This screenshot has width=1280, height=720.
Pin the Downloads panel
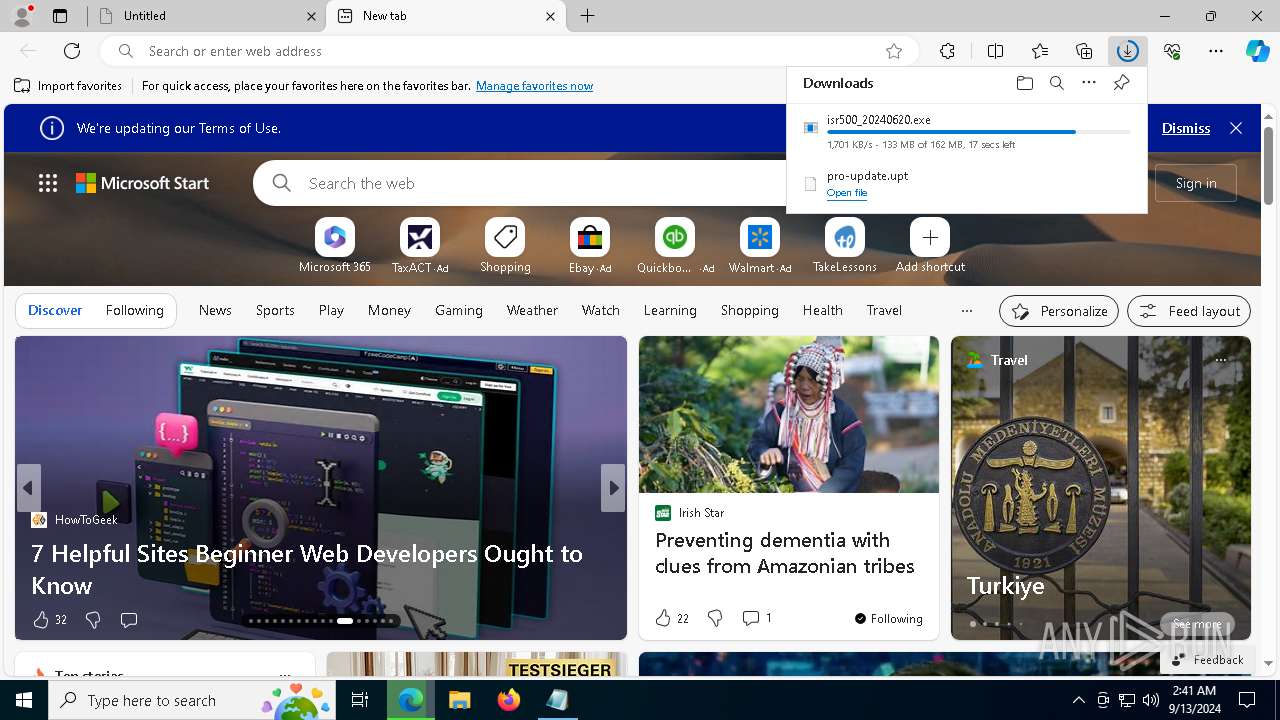tap(1121, 83)
